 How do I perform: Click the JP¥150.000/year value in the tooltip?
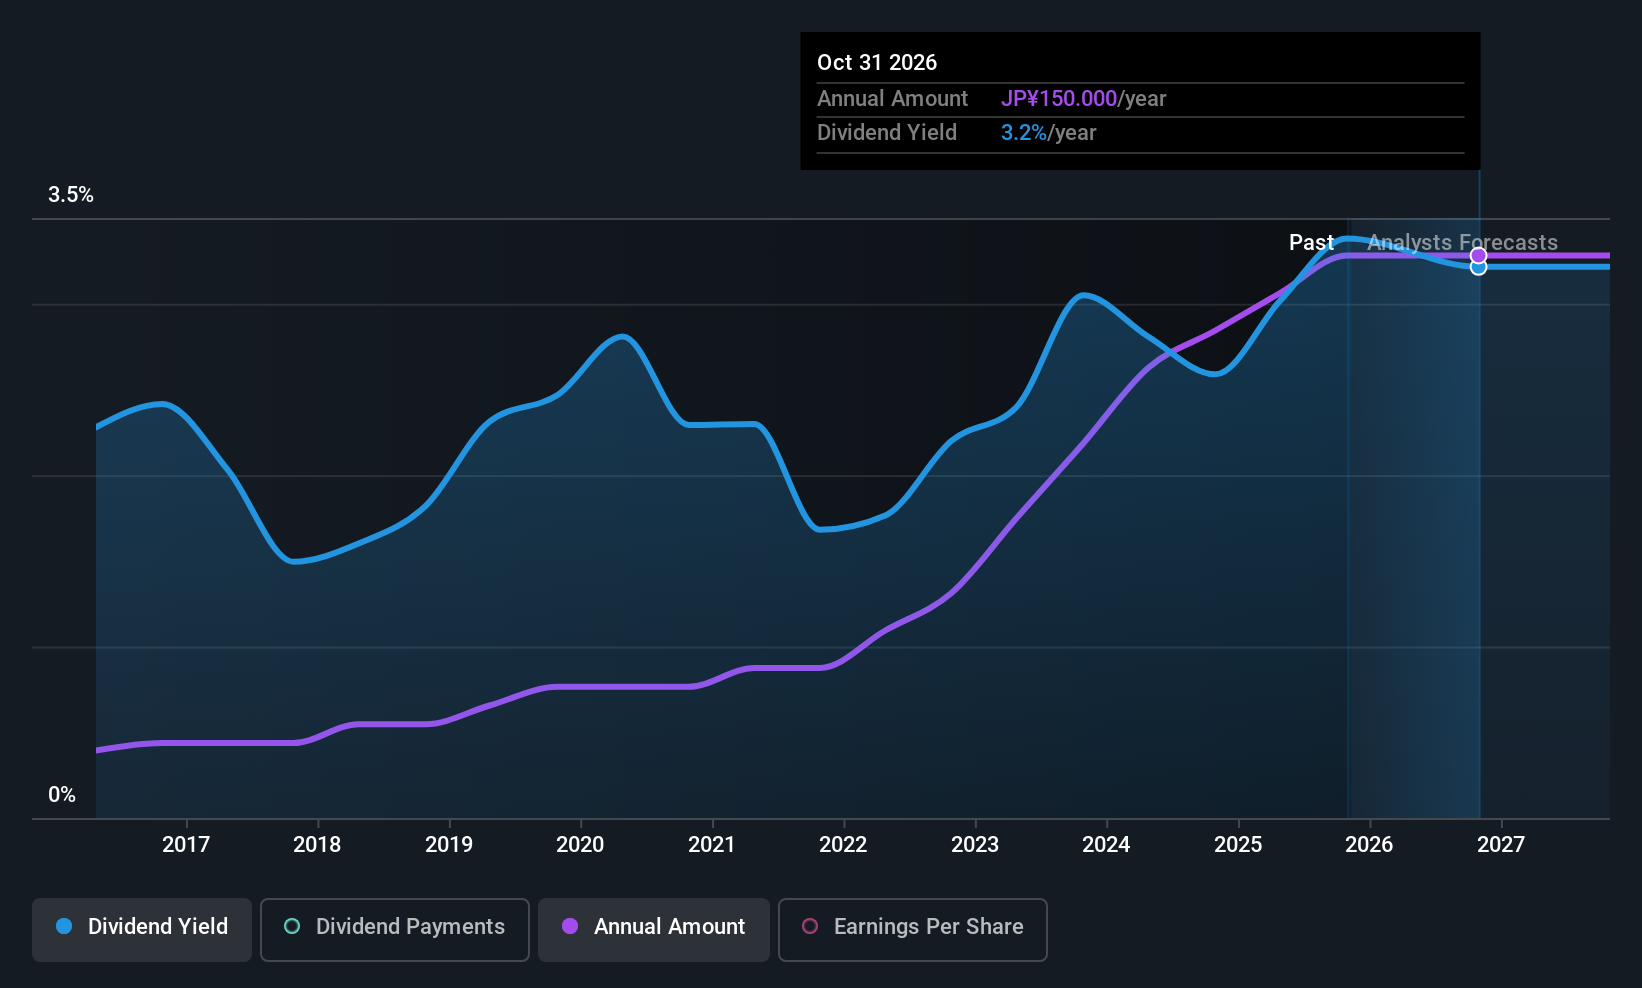[x=1085, y=98]
